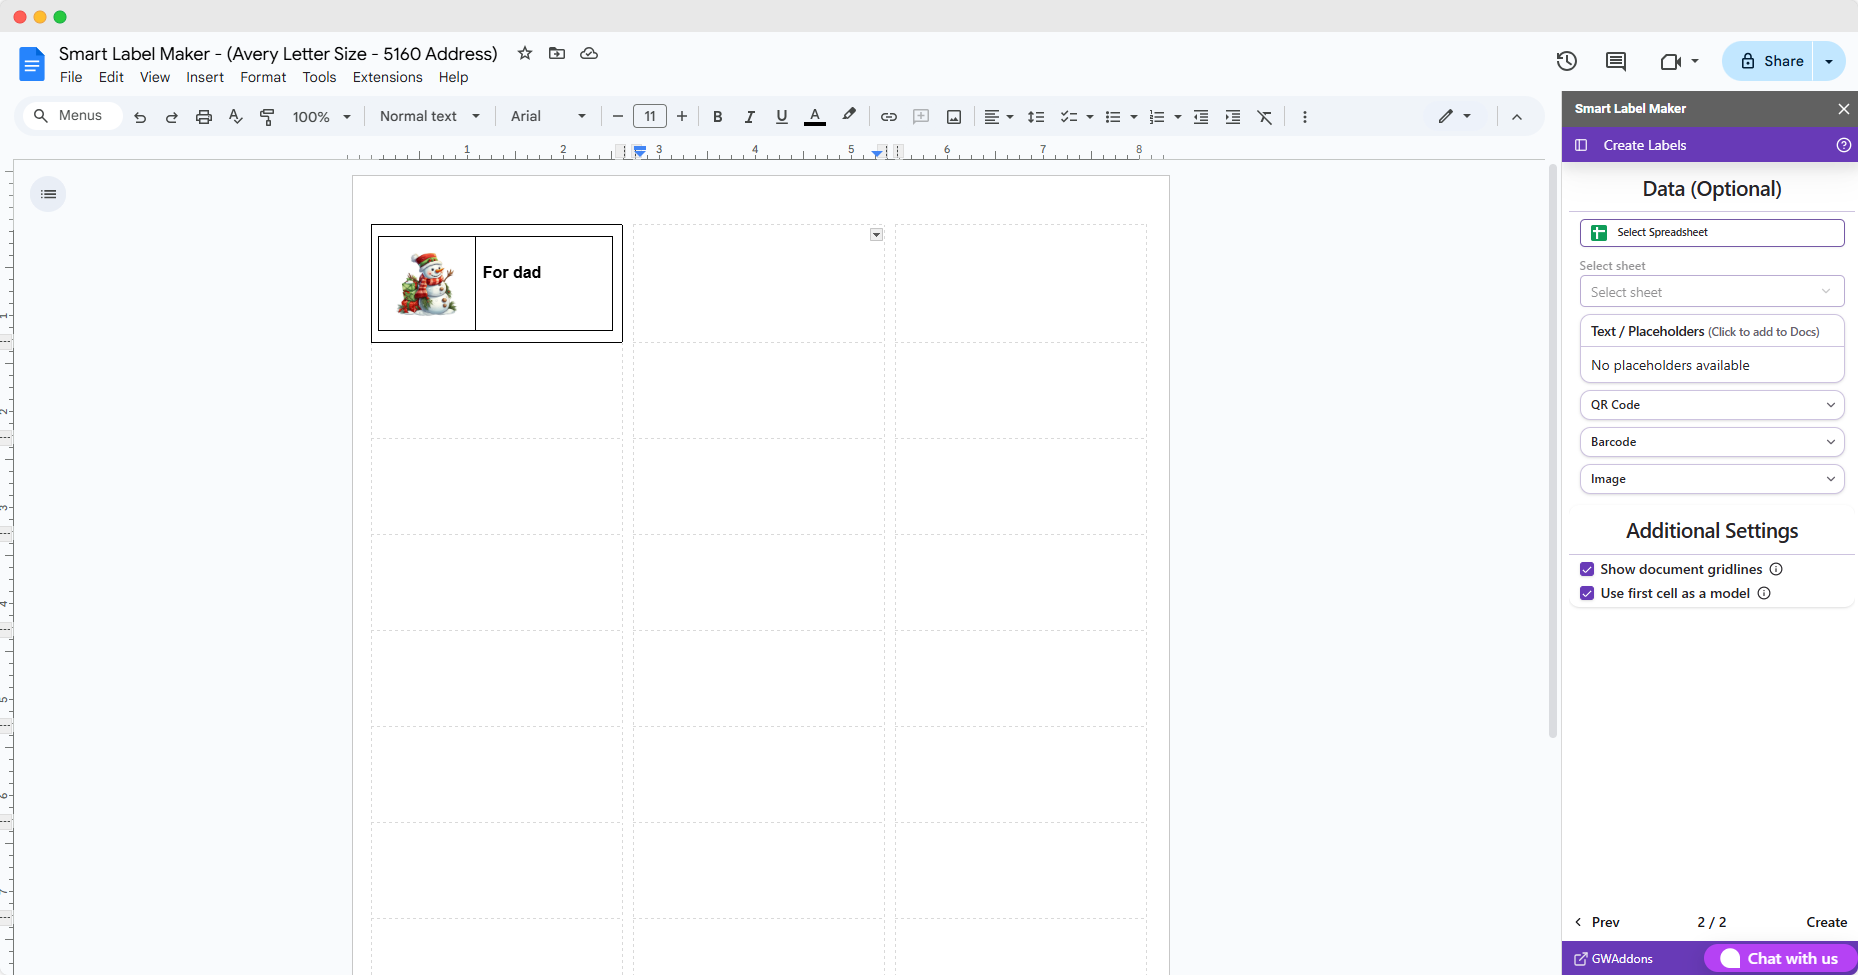1858x975 pixels.
Task: Click the font size field
Action: coord(650,117)
